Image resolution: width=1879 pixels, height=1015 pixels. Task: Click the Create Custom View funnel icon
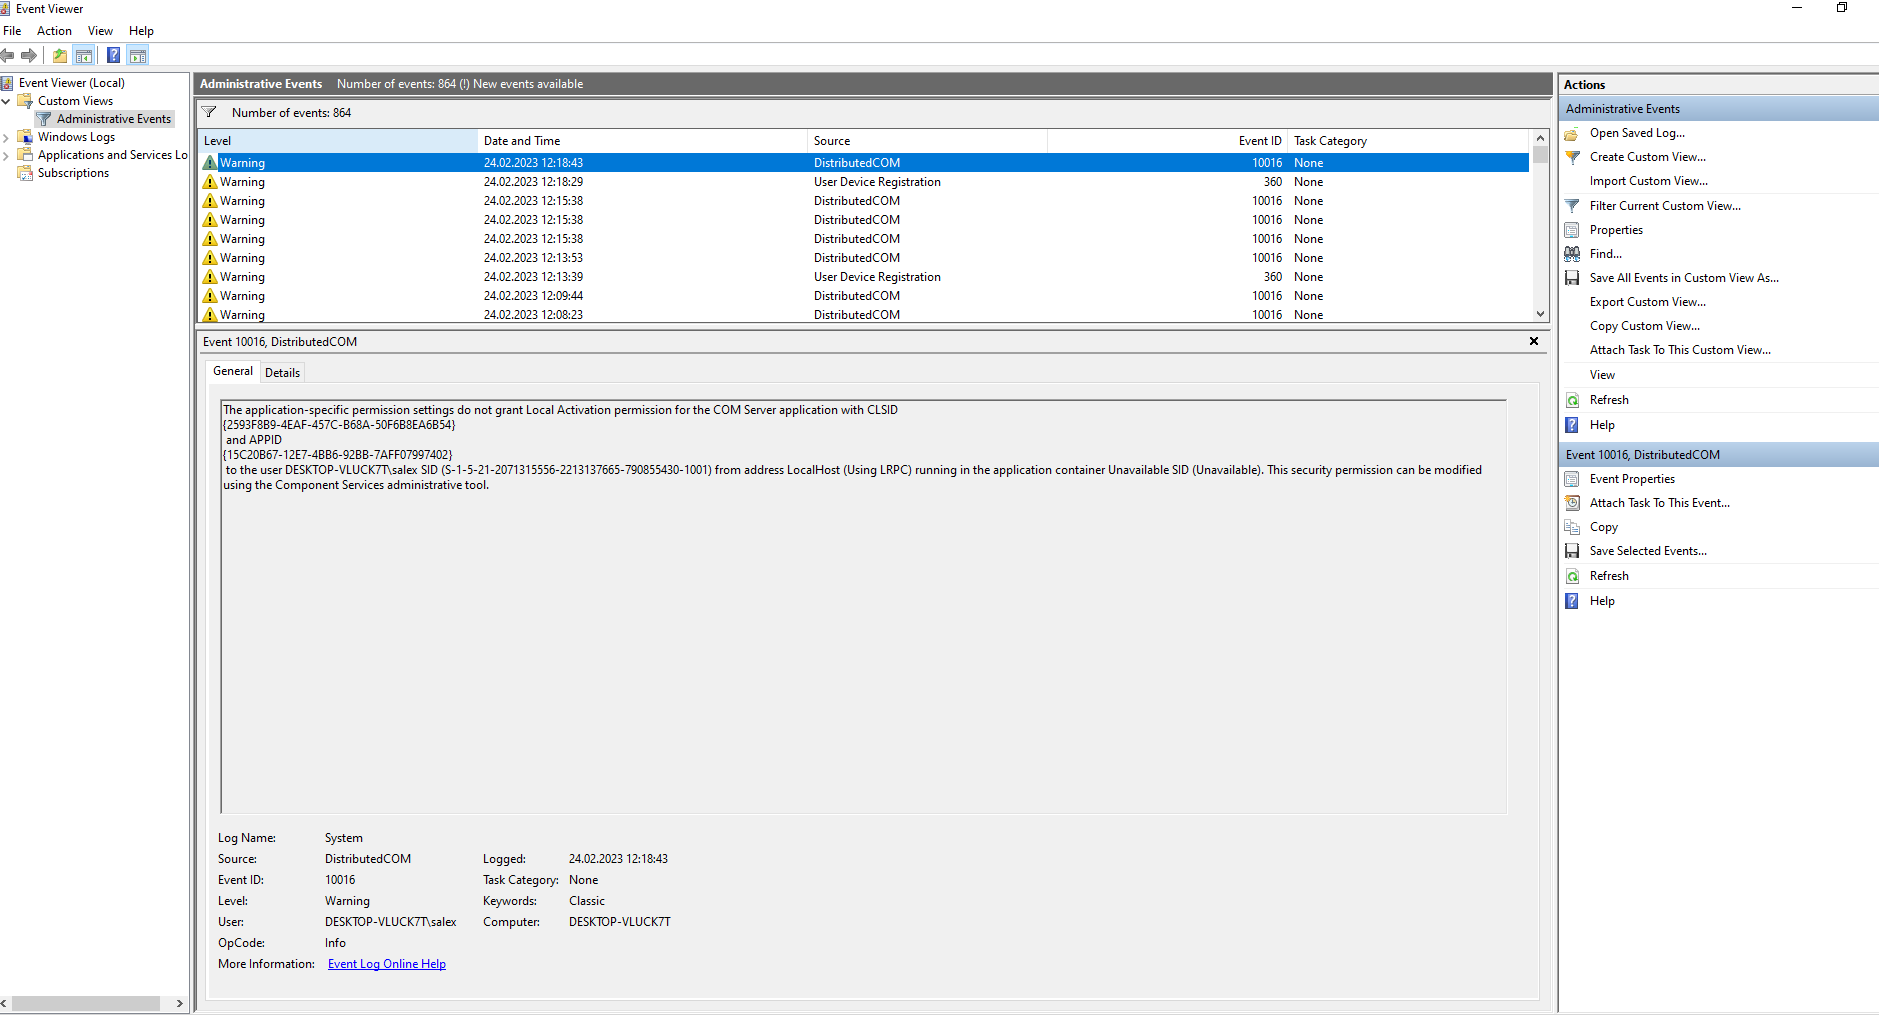click(1572, 157)
